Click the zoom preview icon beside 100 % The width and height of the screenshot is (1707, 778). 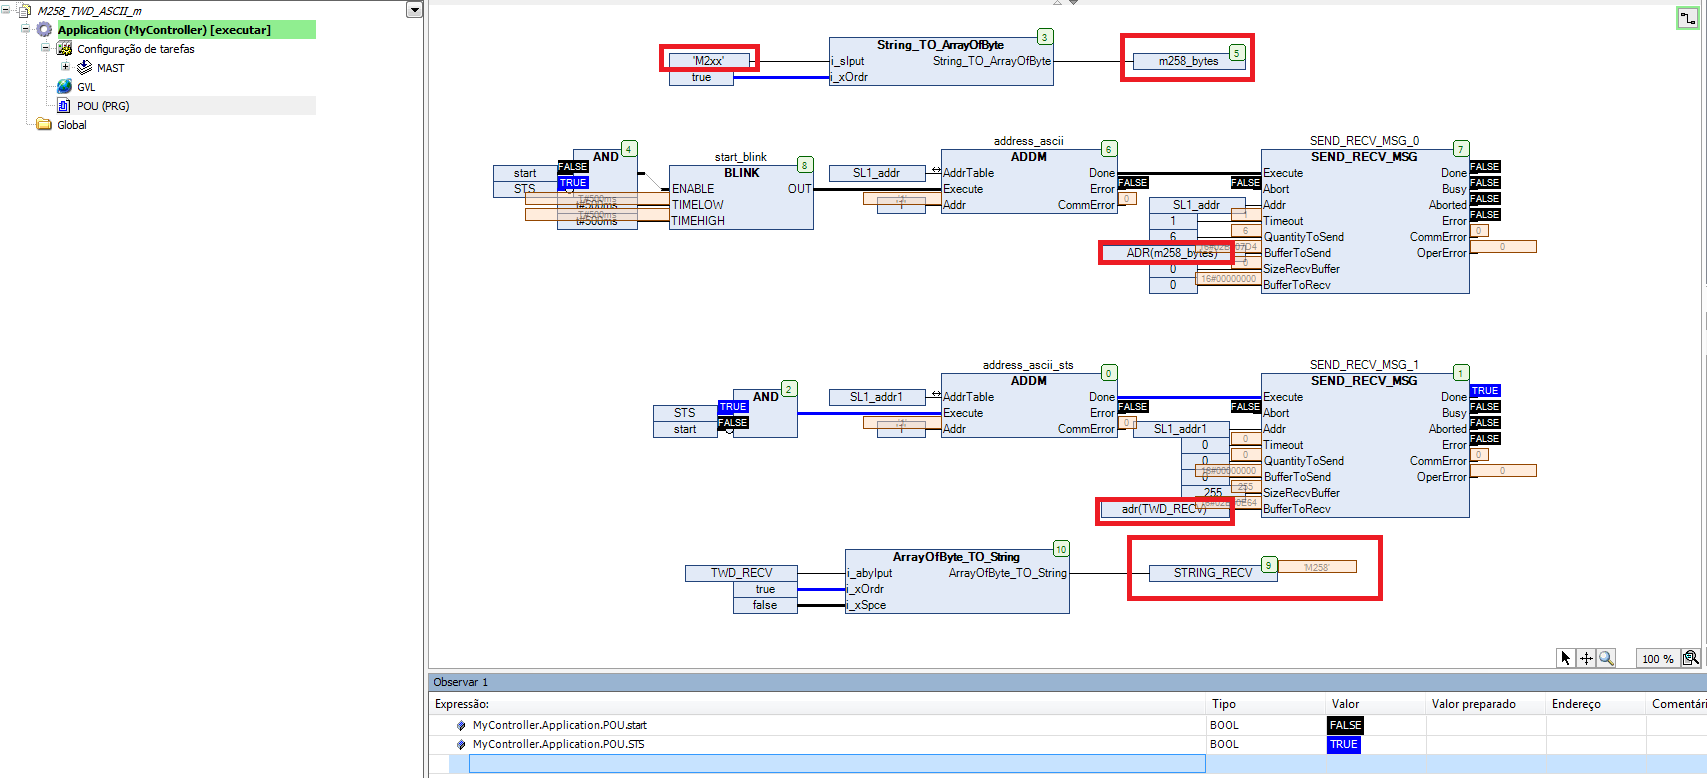tap(1691, 658)
